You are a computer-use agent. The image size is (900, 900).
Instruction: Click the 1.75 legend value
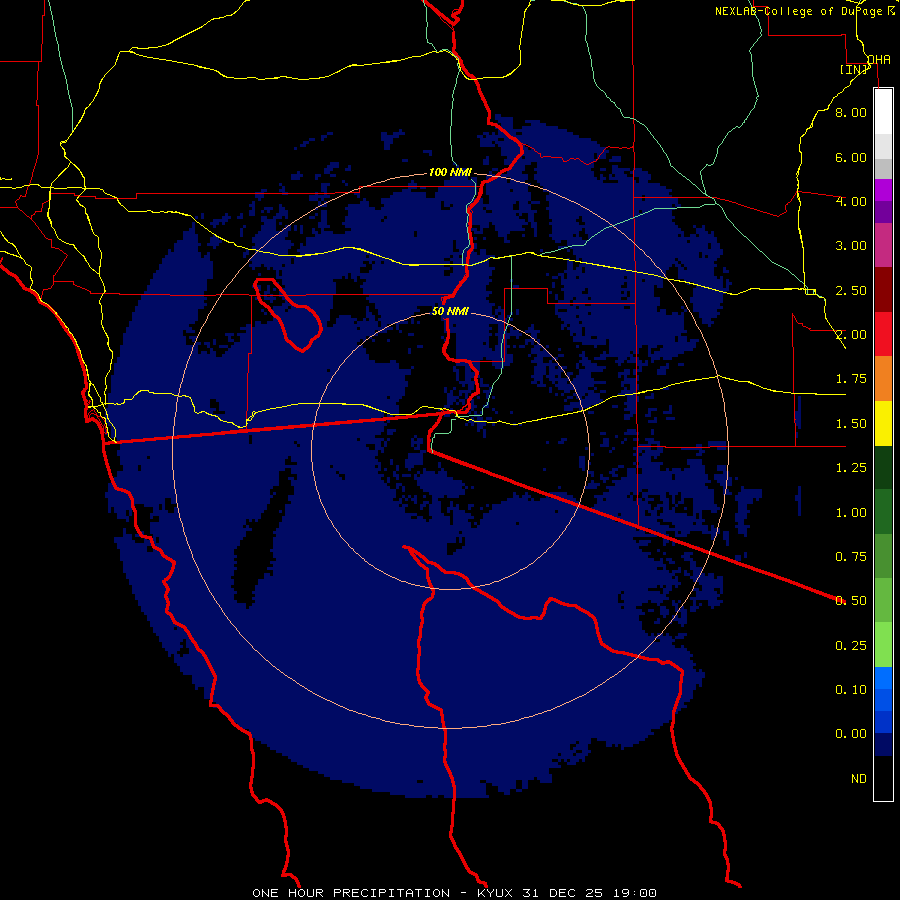point(851,379)
